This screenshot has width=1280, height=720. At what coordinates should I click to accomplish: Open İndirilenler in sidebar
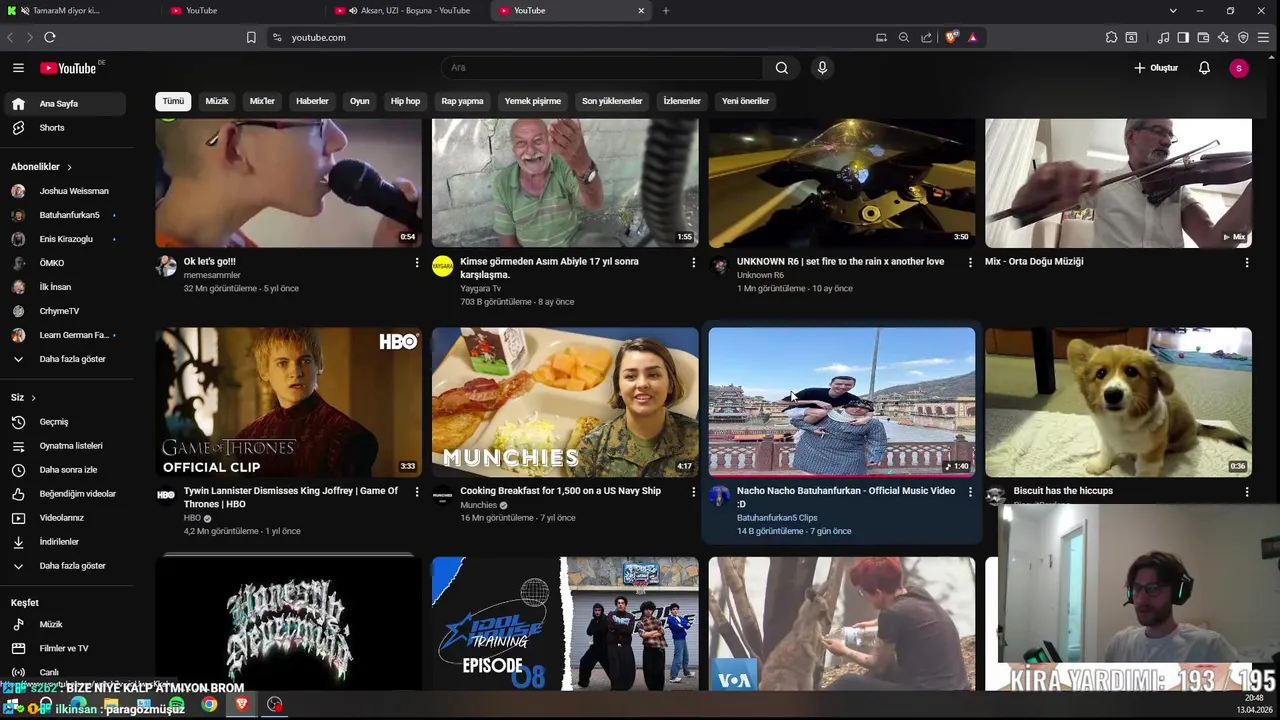[64, 542]
